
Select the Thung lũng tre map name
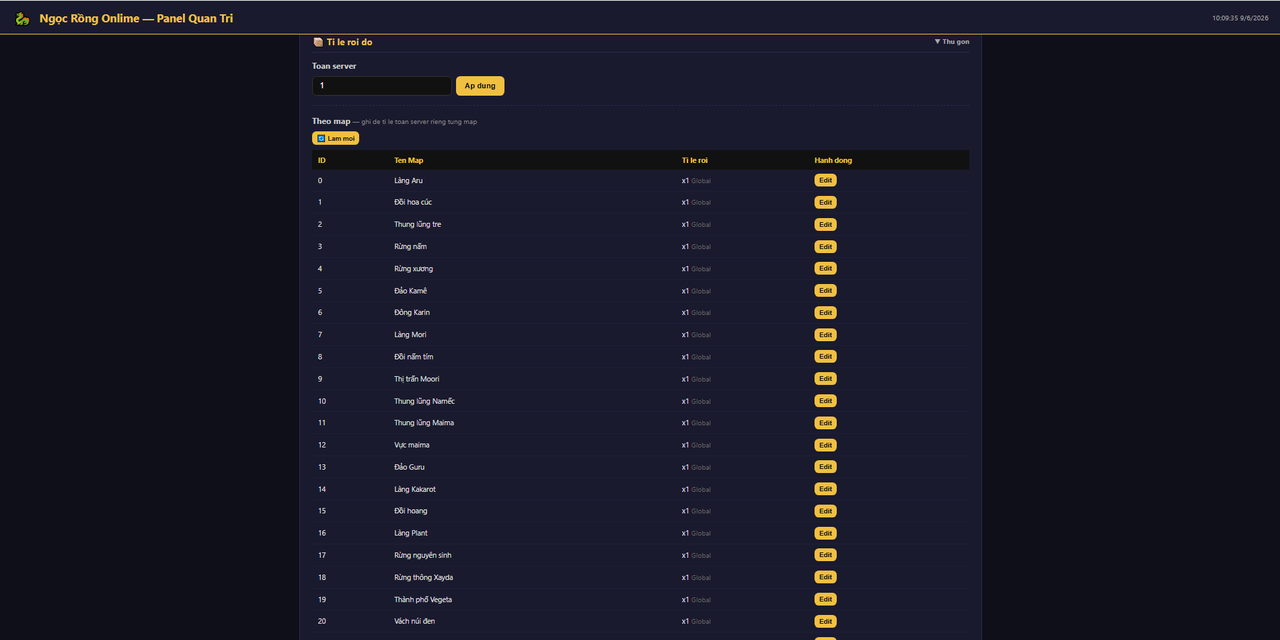click(417, 224)
